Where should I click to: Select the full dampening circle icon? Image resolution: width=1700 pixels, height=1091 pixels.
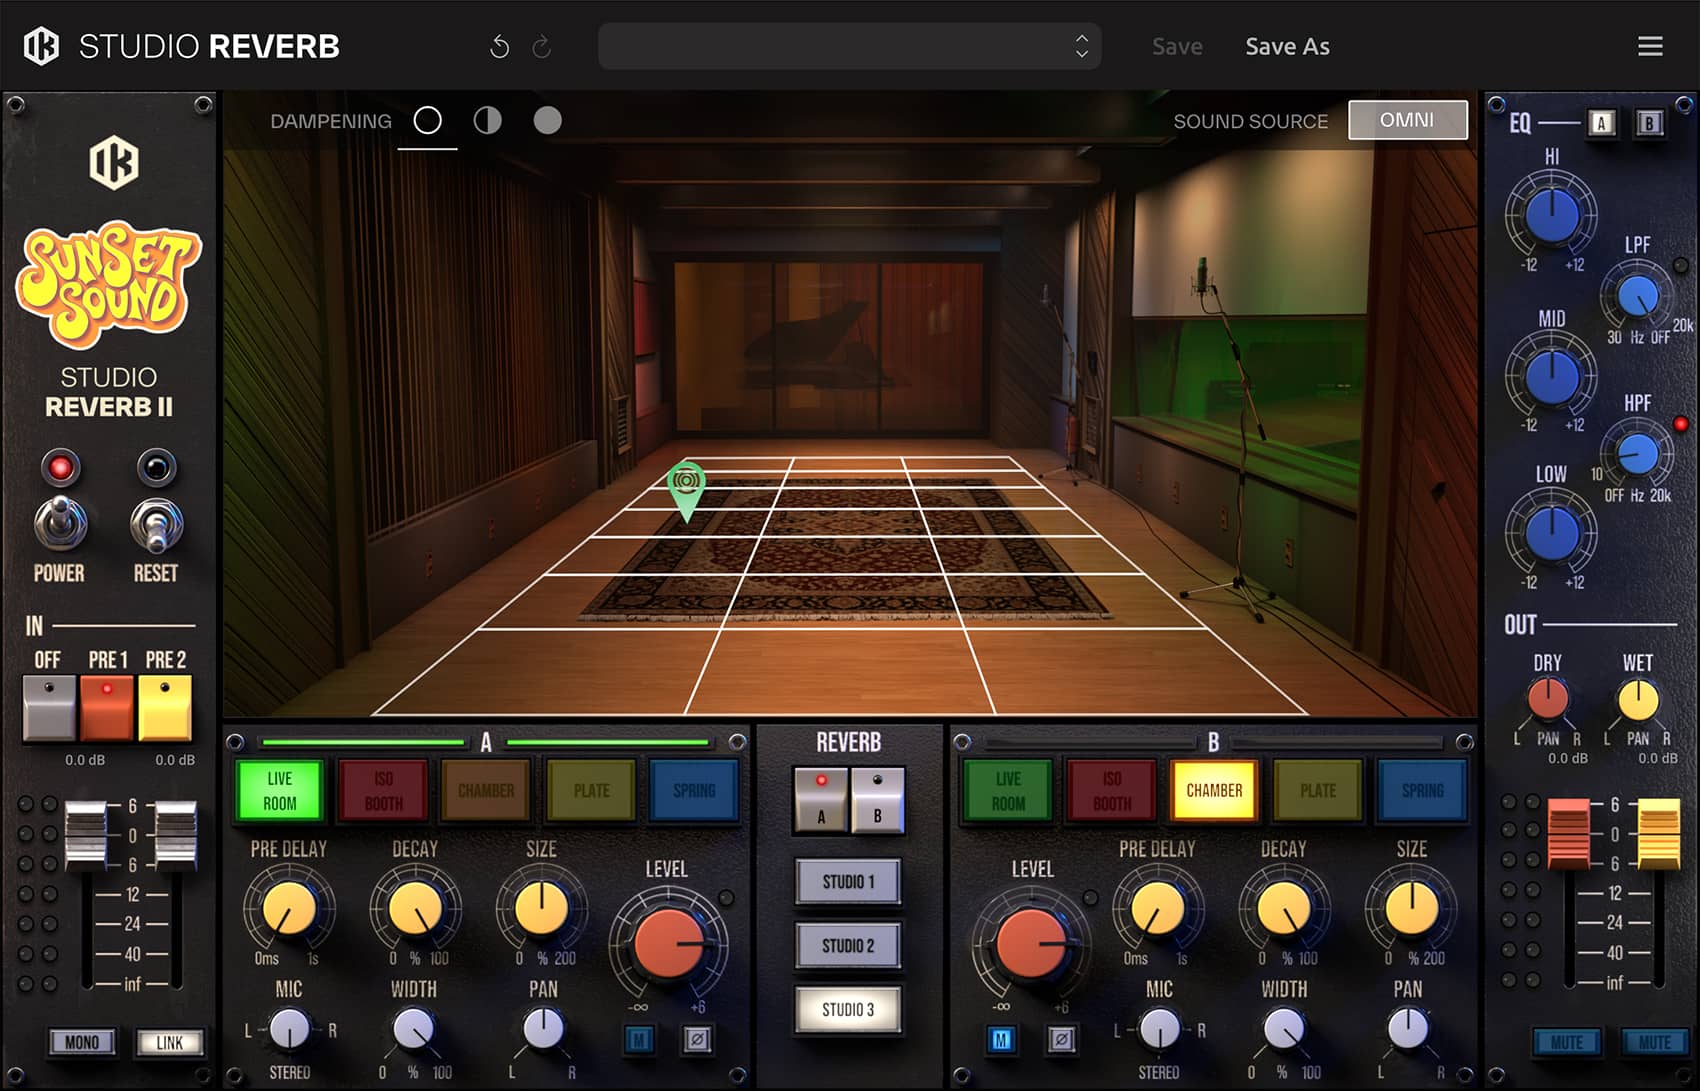(x=547, y=121)
